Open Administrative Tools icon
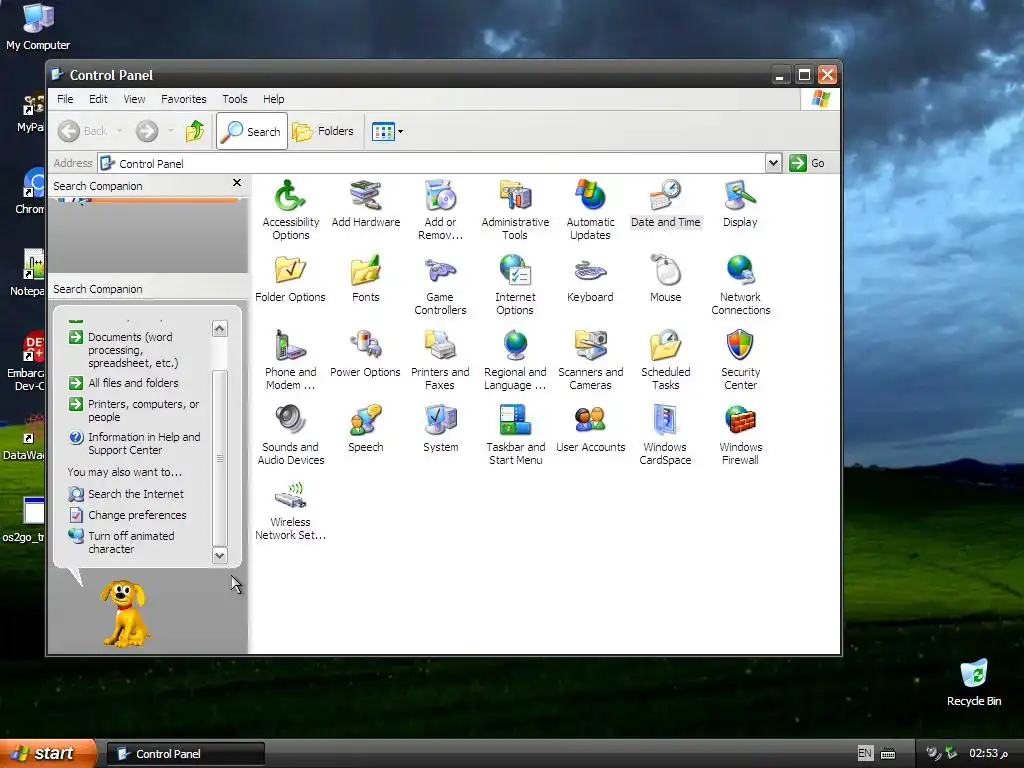Image resolution: width=1024 pixels, height=768 pixels. (515, 210)
